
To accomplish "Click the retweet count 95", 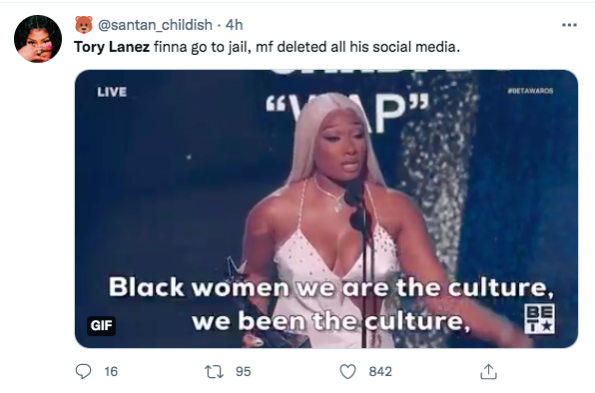I will click(243, 371).
